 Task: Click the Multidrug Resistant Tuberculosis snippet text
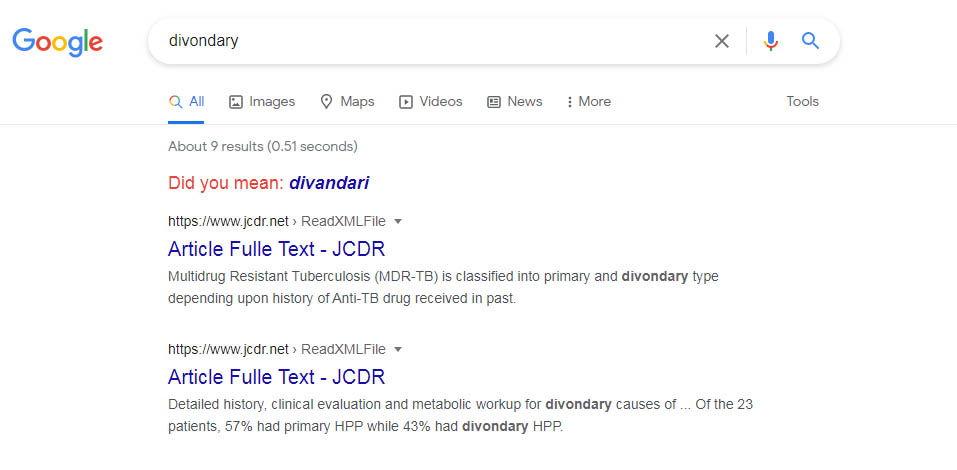pos(443,287)
